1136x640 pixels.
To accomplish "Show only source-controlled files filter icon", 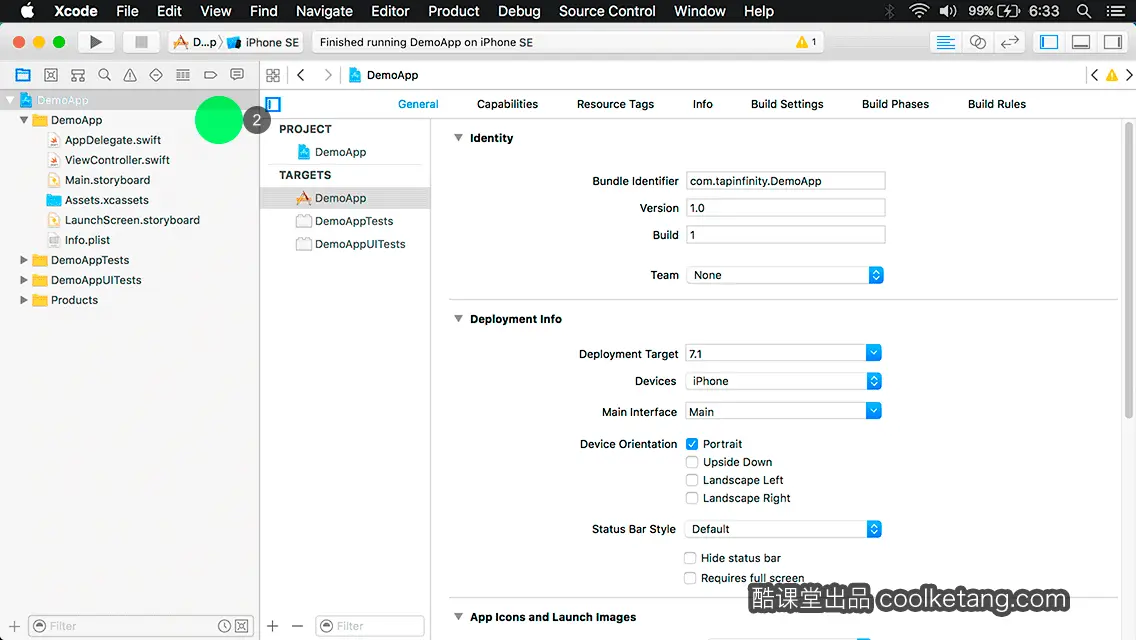I will 242,626.
